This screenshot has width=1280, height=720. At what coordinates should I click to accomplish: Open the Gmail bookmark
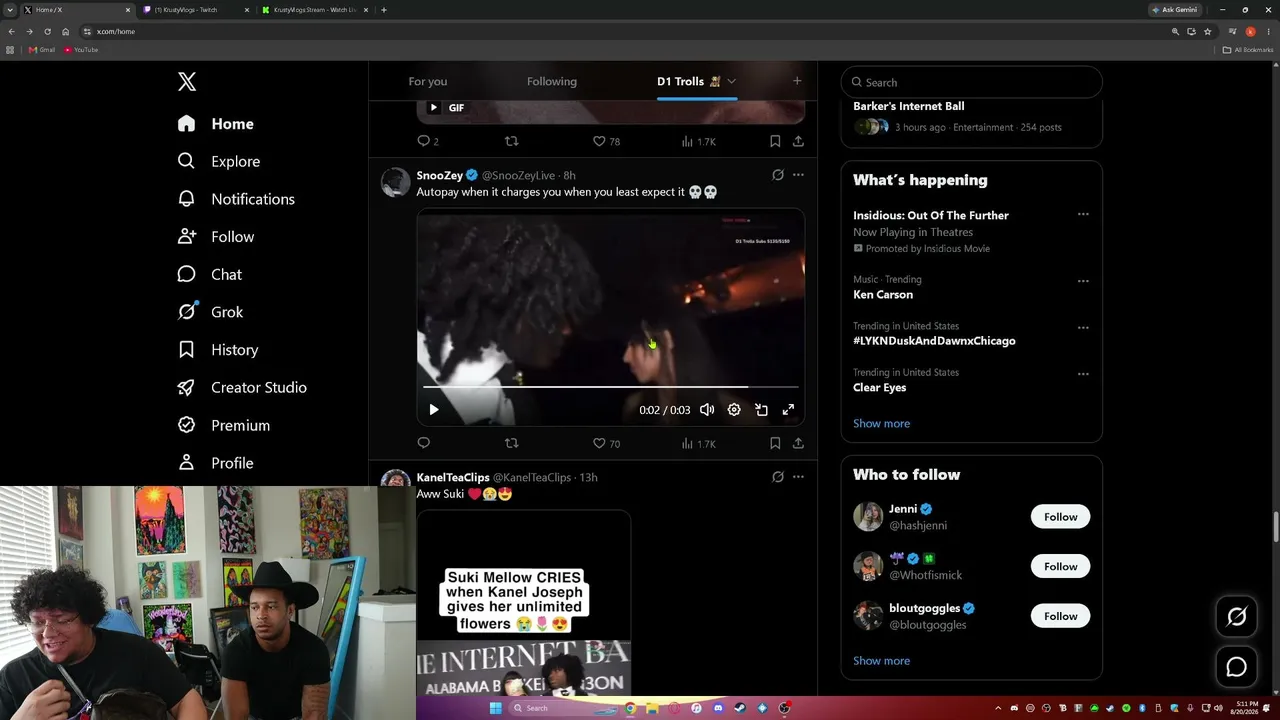pyautogui.click(x=42, y=49)
